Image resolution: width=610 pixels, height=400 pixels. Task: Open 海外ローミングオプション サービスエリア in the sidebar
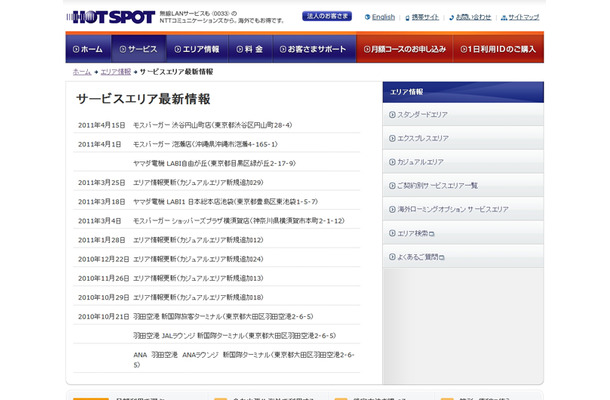click(463, 209)
